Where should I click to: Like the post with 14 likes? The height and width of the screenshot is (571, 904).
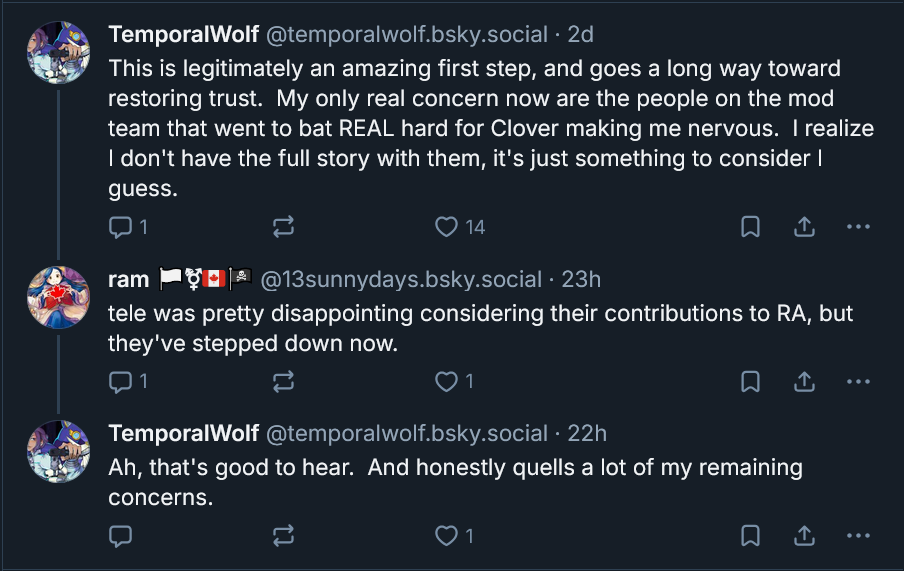(447, 227)
